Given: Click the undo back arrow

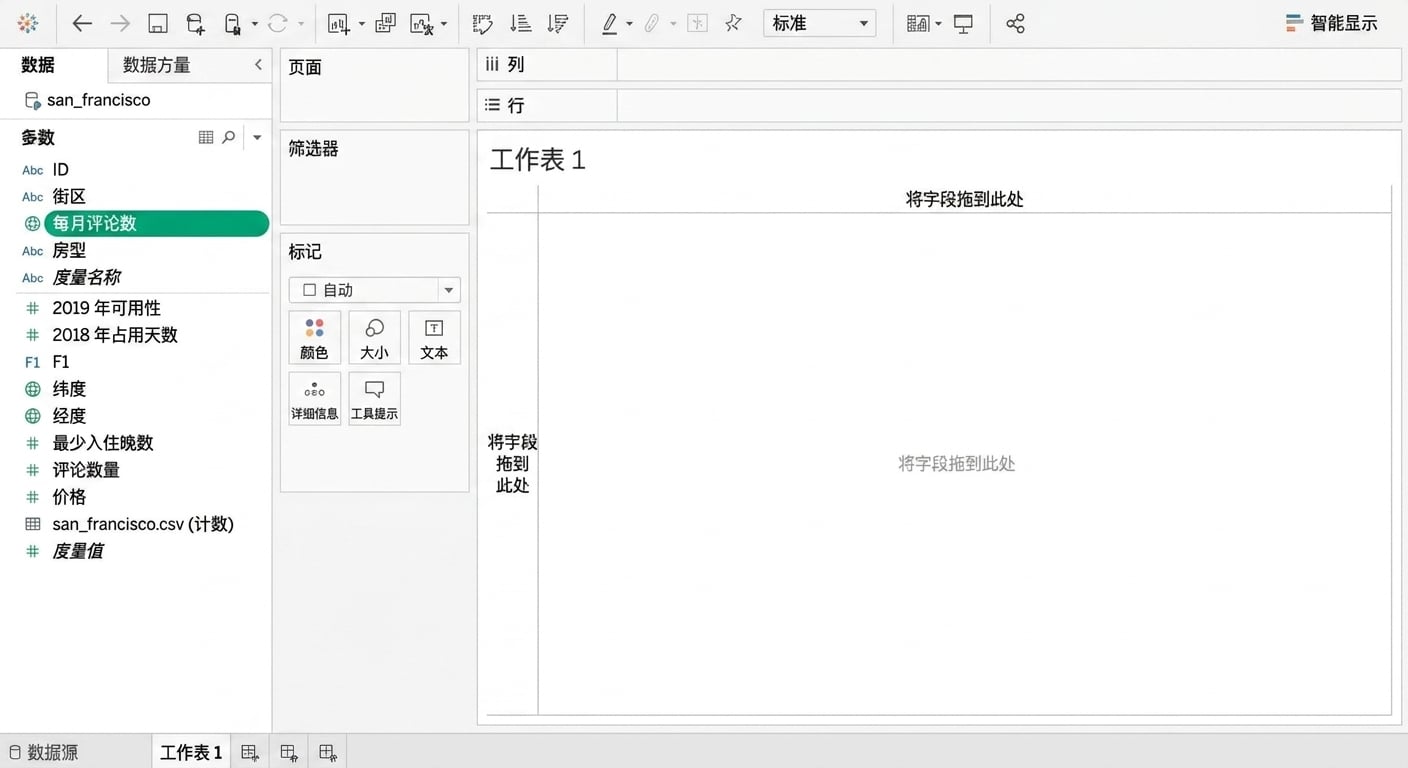Looking at the screenshot, I should 82,23.
